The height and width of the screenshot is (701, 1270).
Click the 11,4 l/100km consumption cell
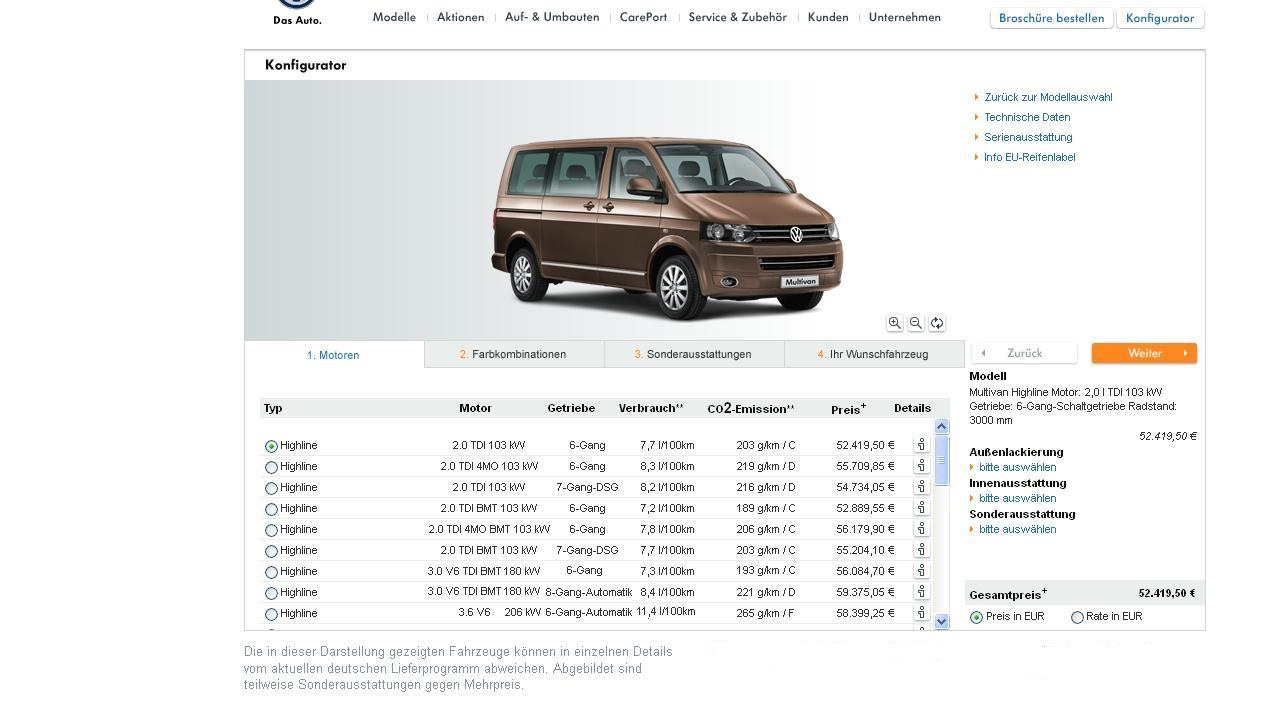tap(666, 612)
